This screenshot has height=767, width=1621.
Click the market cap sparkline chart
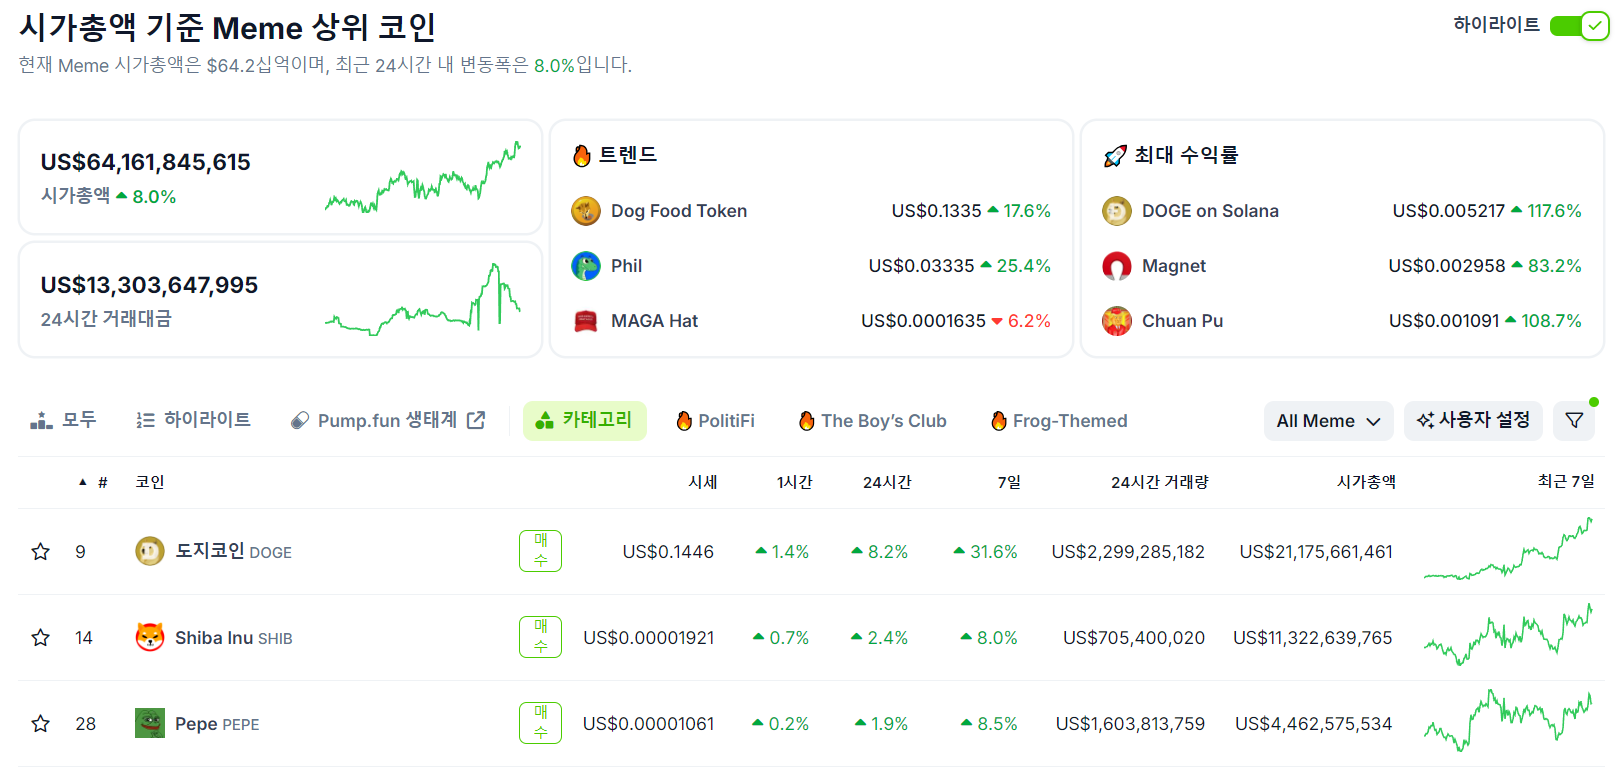(x=423, y=177)
